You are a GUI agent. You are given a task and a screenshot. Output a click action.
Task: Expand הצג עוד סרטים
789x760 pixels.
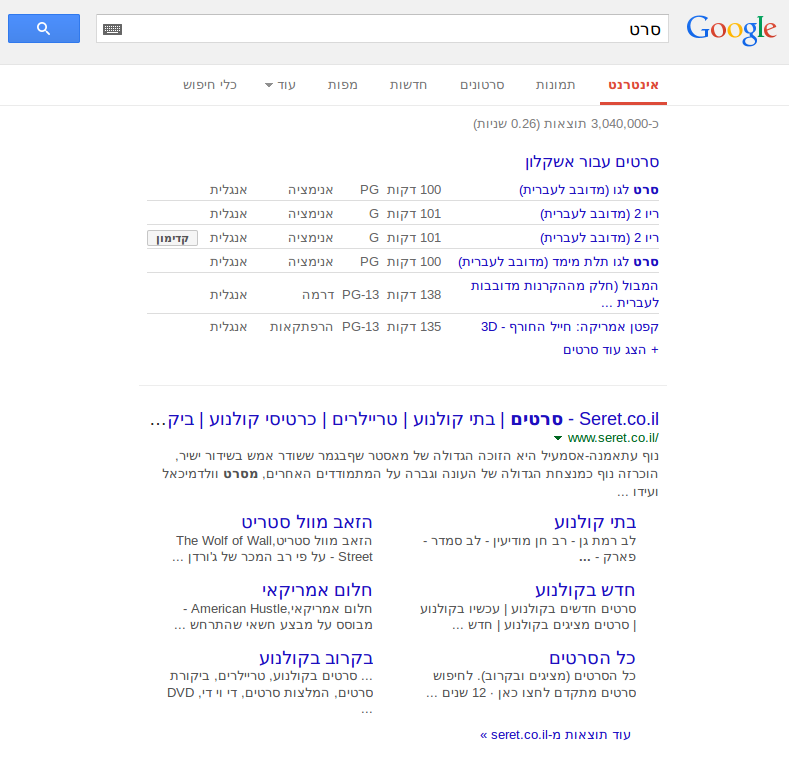coord(610,350)
